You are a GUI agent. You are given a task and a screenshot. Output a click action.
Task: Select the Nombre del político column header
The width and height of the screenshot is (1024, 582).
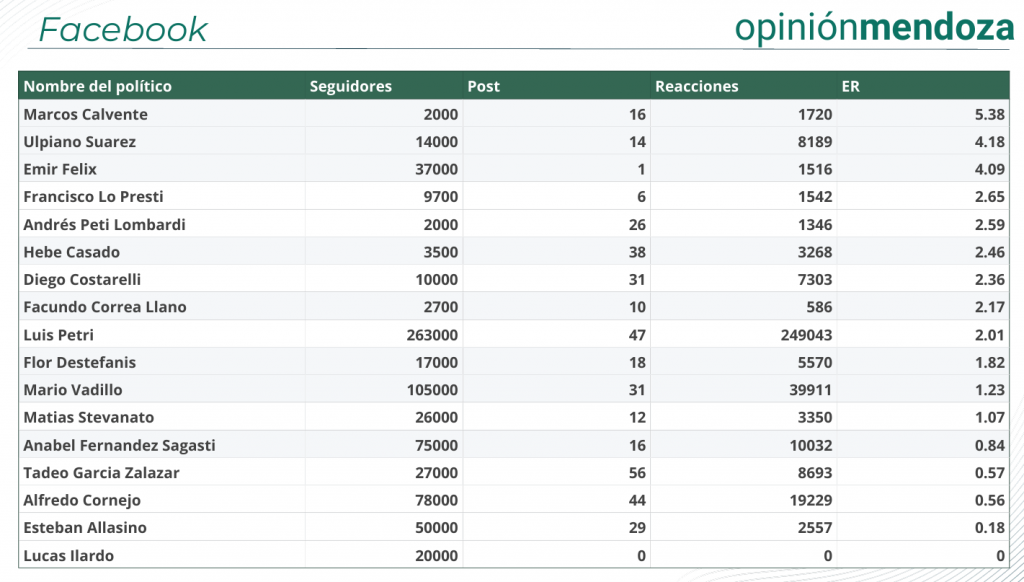(x=97, y=86)
